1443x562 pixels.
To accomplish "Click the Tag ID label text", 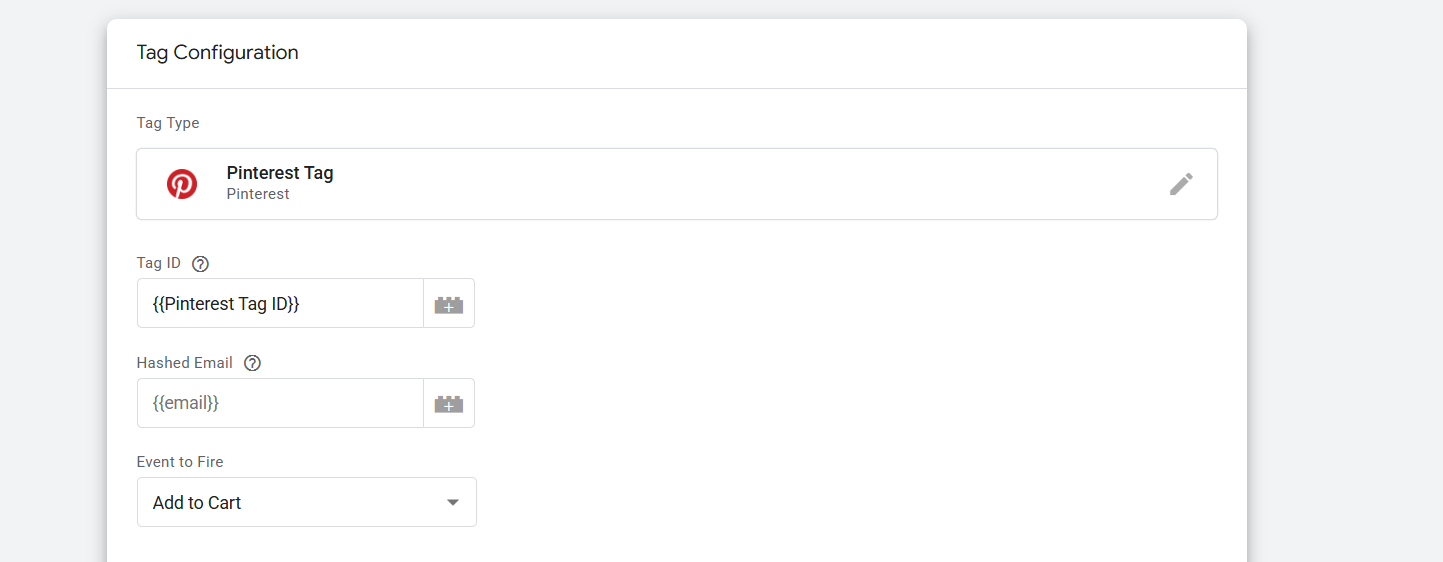I will [x=159, y=263].
